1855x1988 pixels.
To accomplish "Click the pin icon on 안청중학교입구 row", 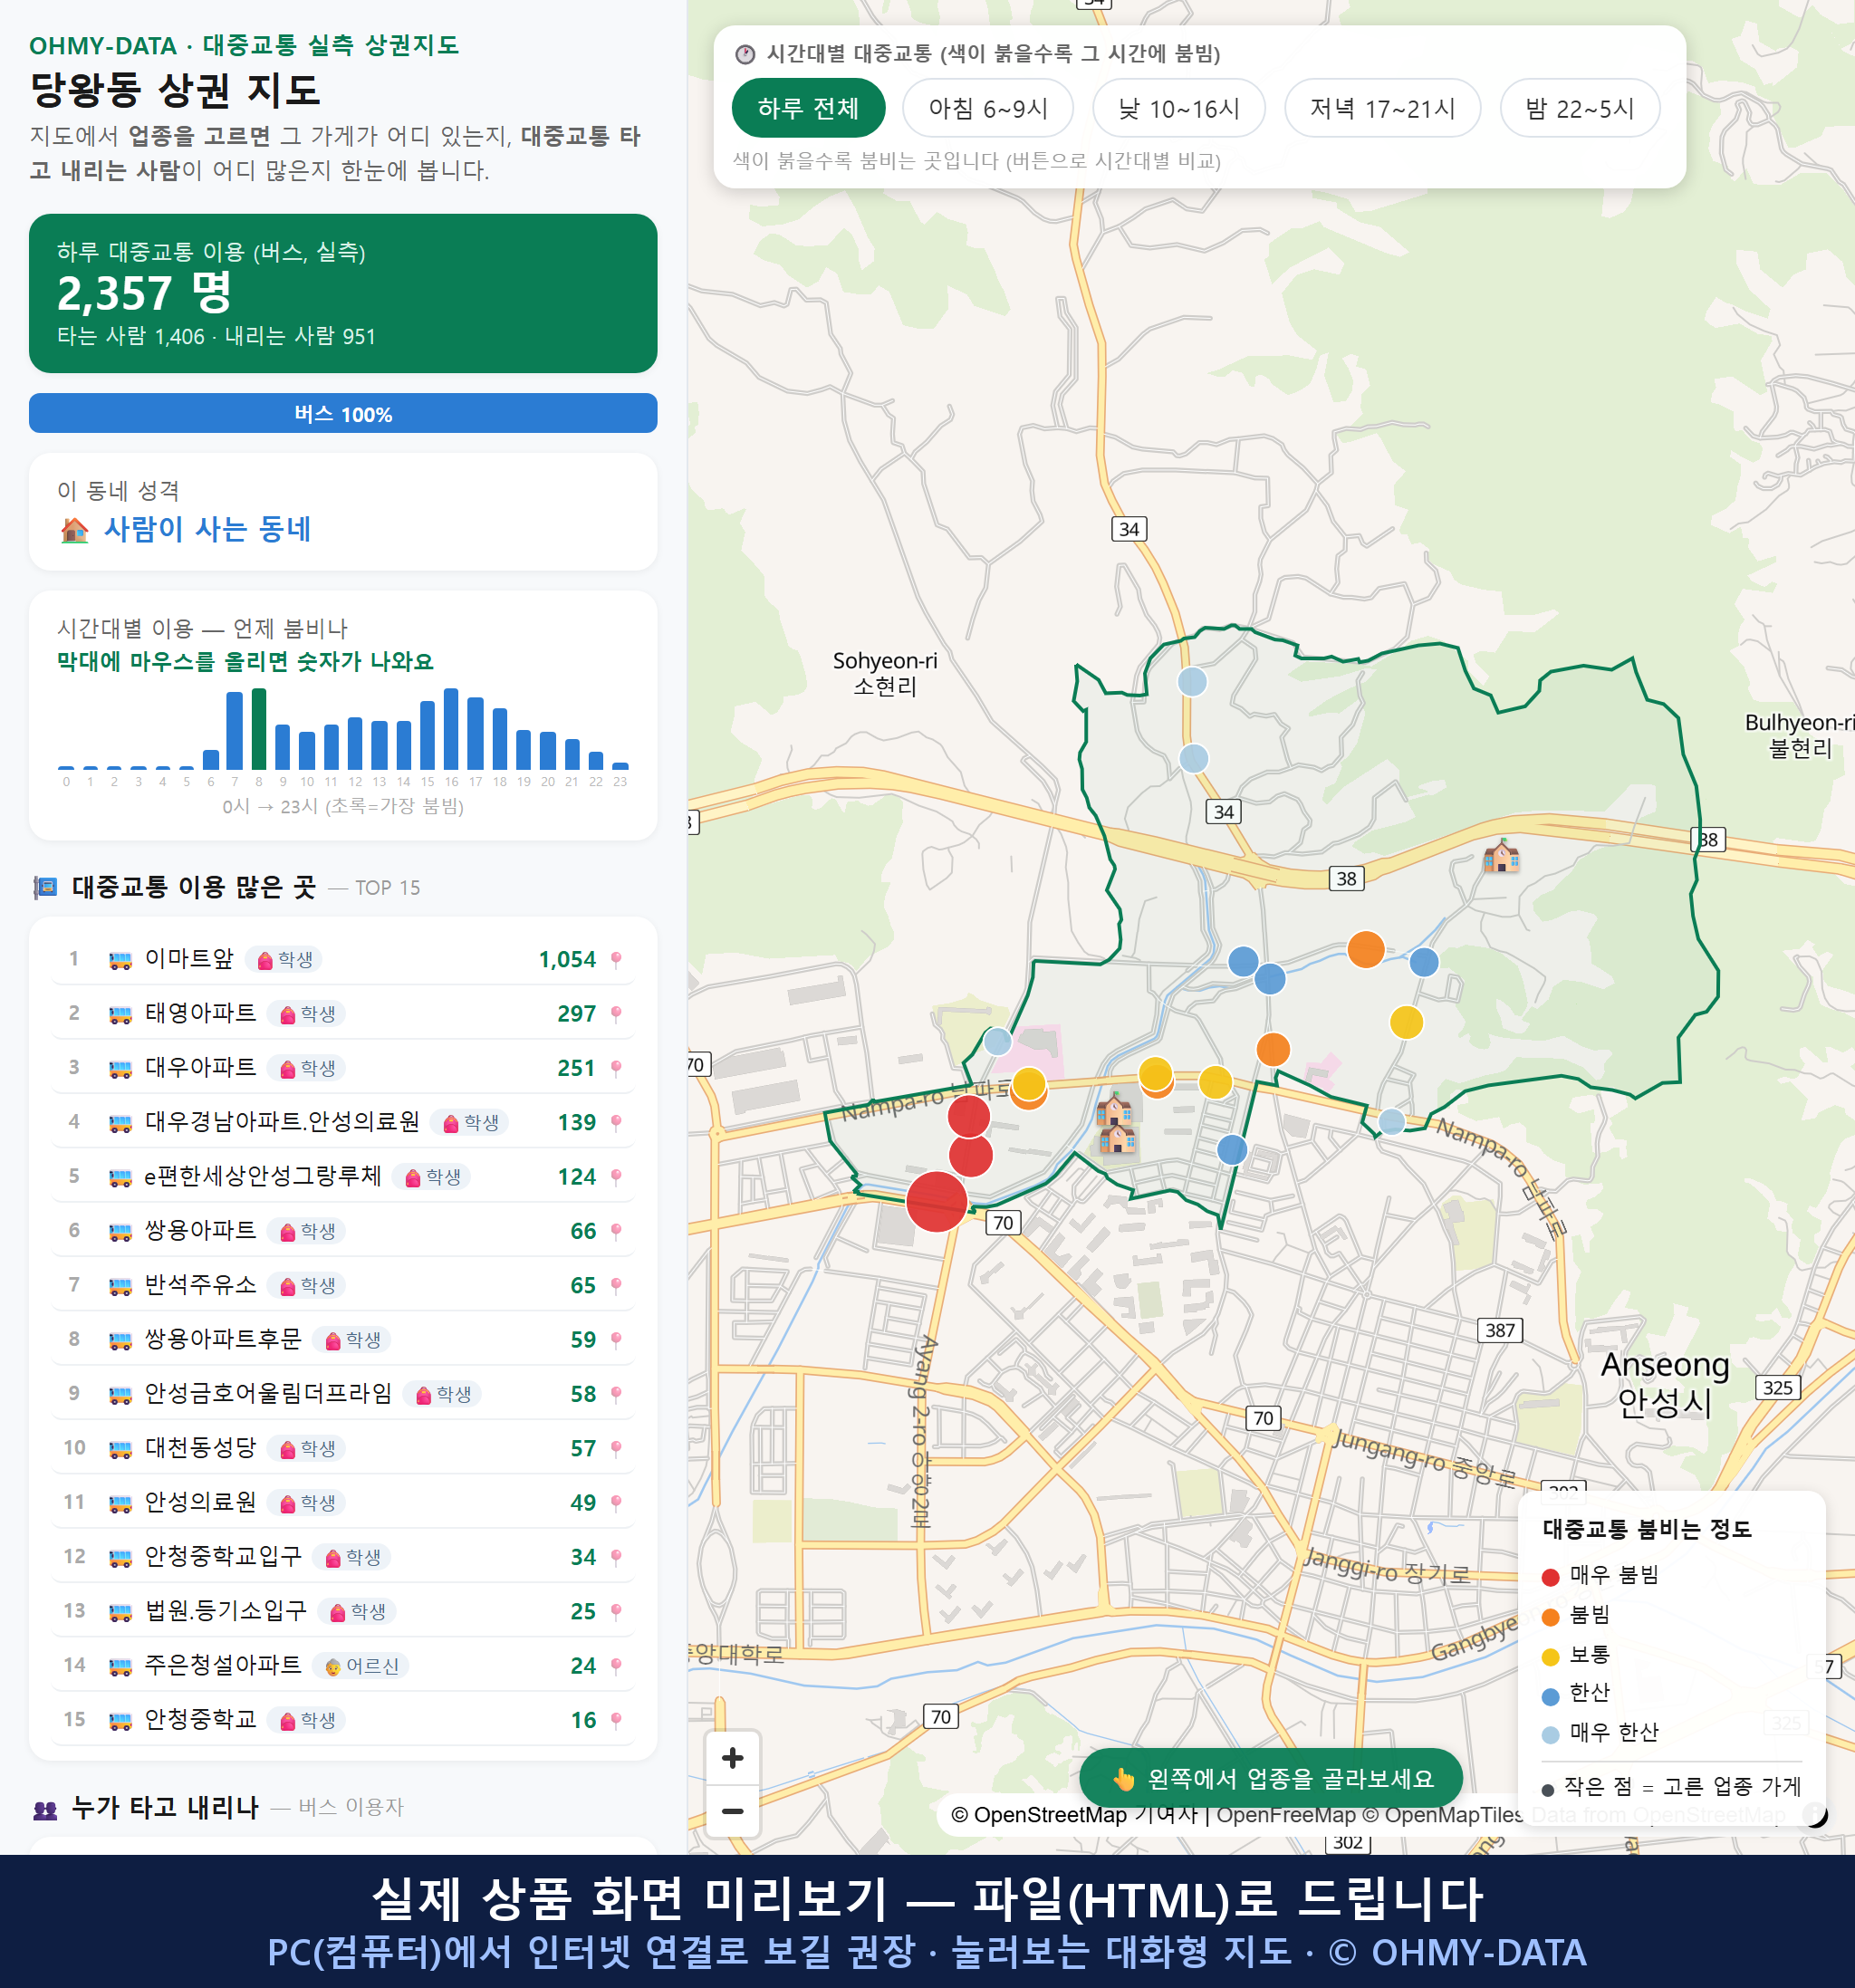I will [616, 1557].
